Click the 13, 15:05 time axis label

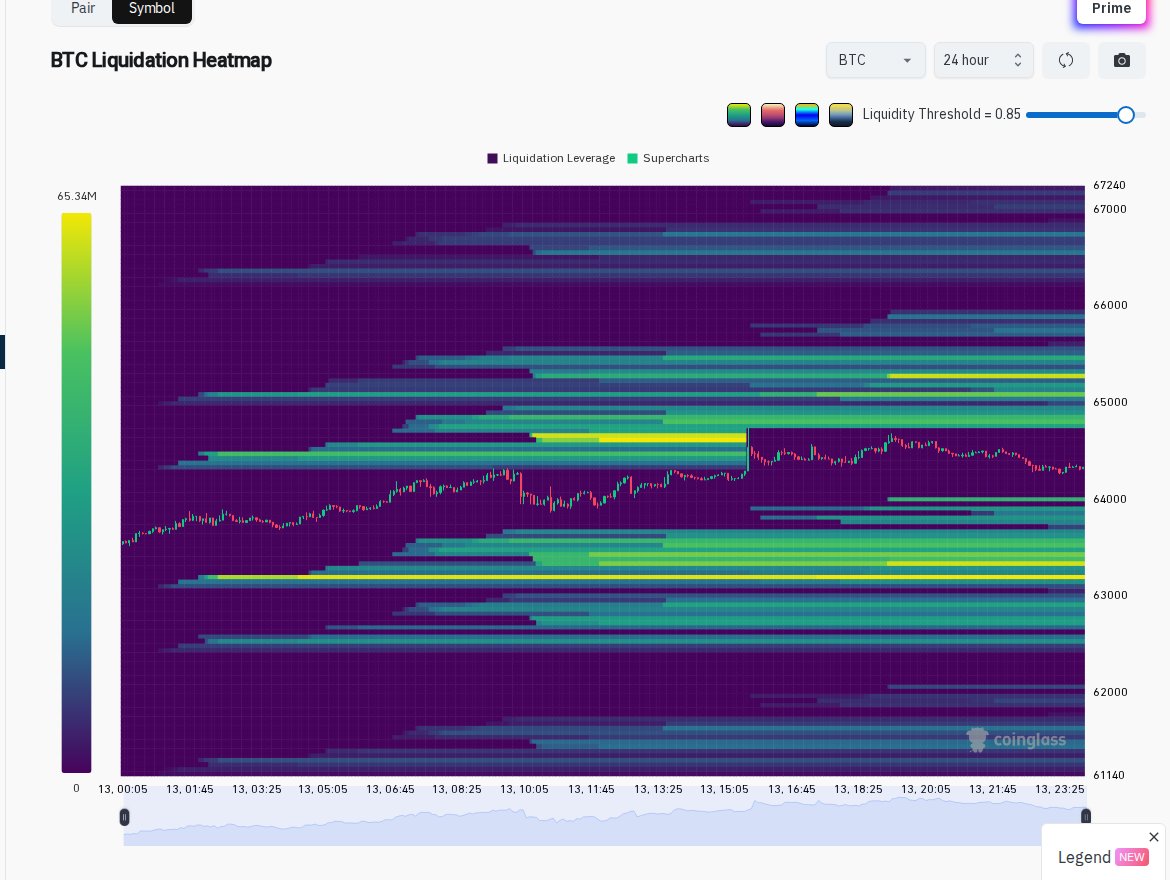[x=724, y=789]
